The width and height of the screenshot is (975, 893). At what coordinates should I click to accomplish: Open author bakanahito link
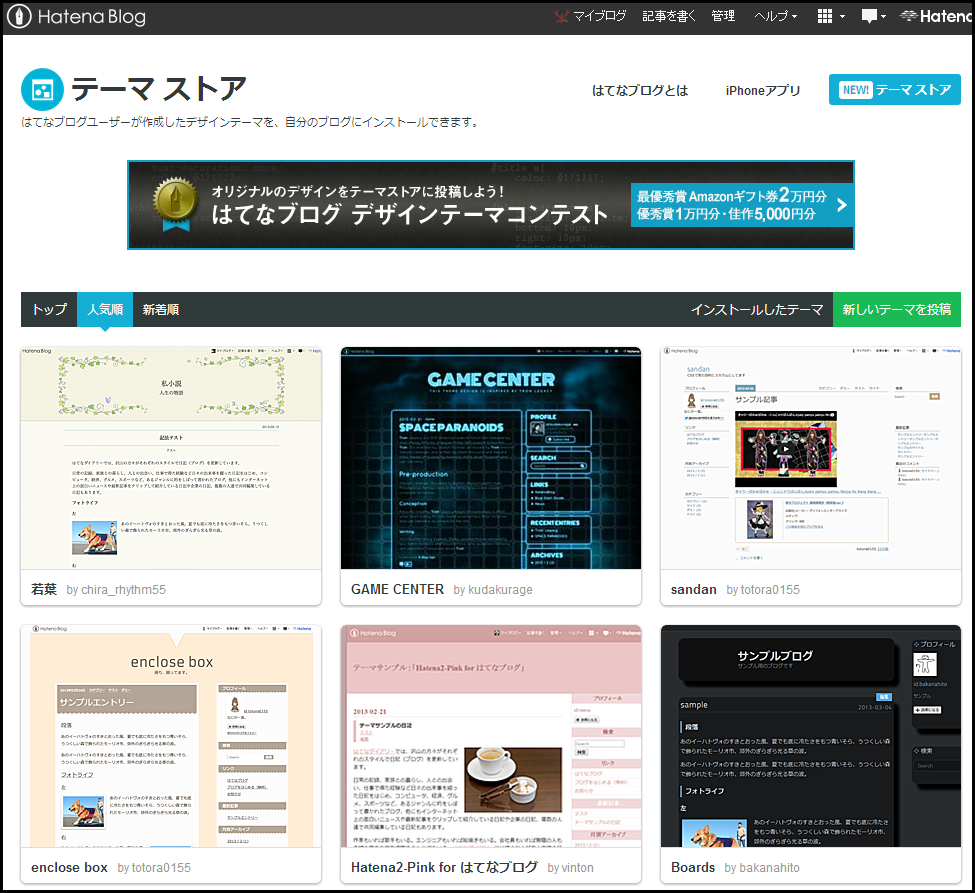pos(769,868)
